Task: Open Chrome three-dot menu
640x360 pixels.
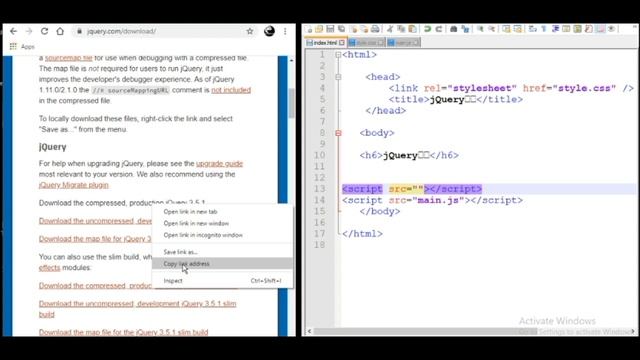Action: pos(285,31)
